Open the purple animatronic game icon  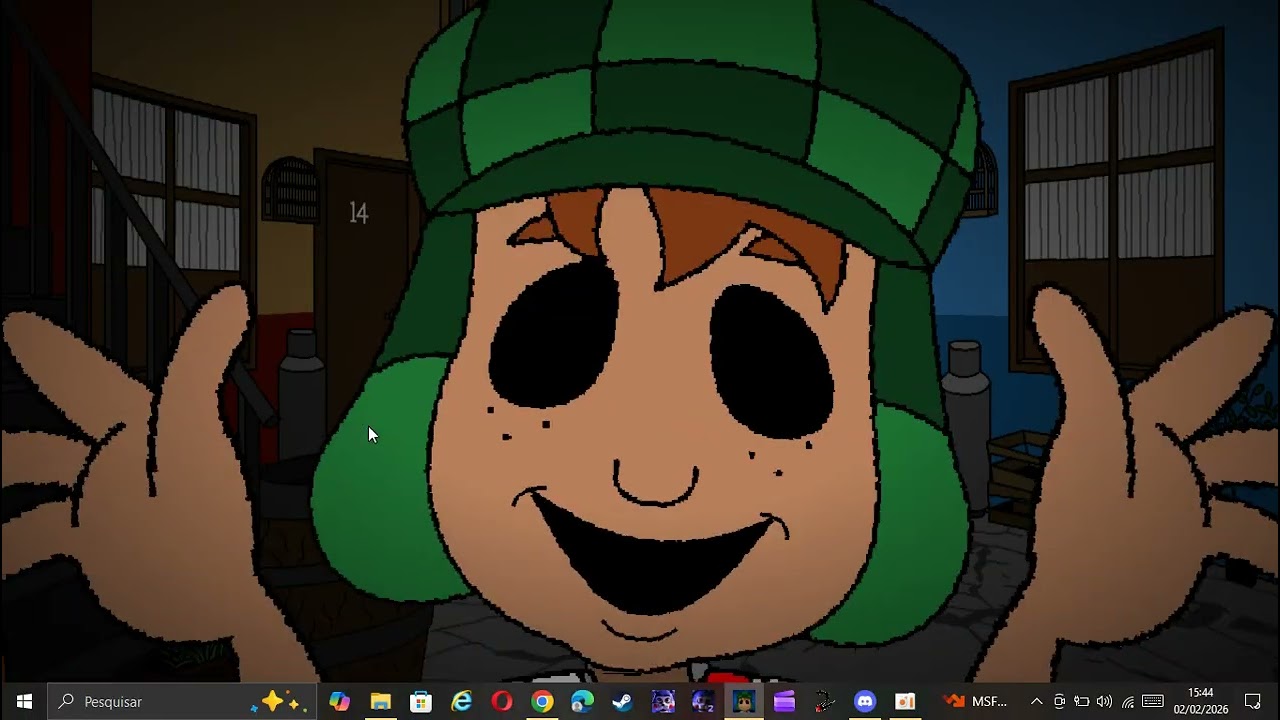pyautogui.click(x=663, y=702)
